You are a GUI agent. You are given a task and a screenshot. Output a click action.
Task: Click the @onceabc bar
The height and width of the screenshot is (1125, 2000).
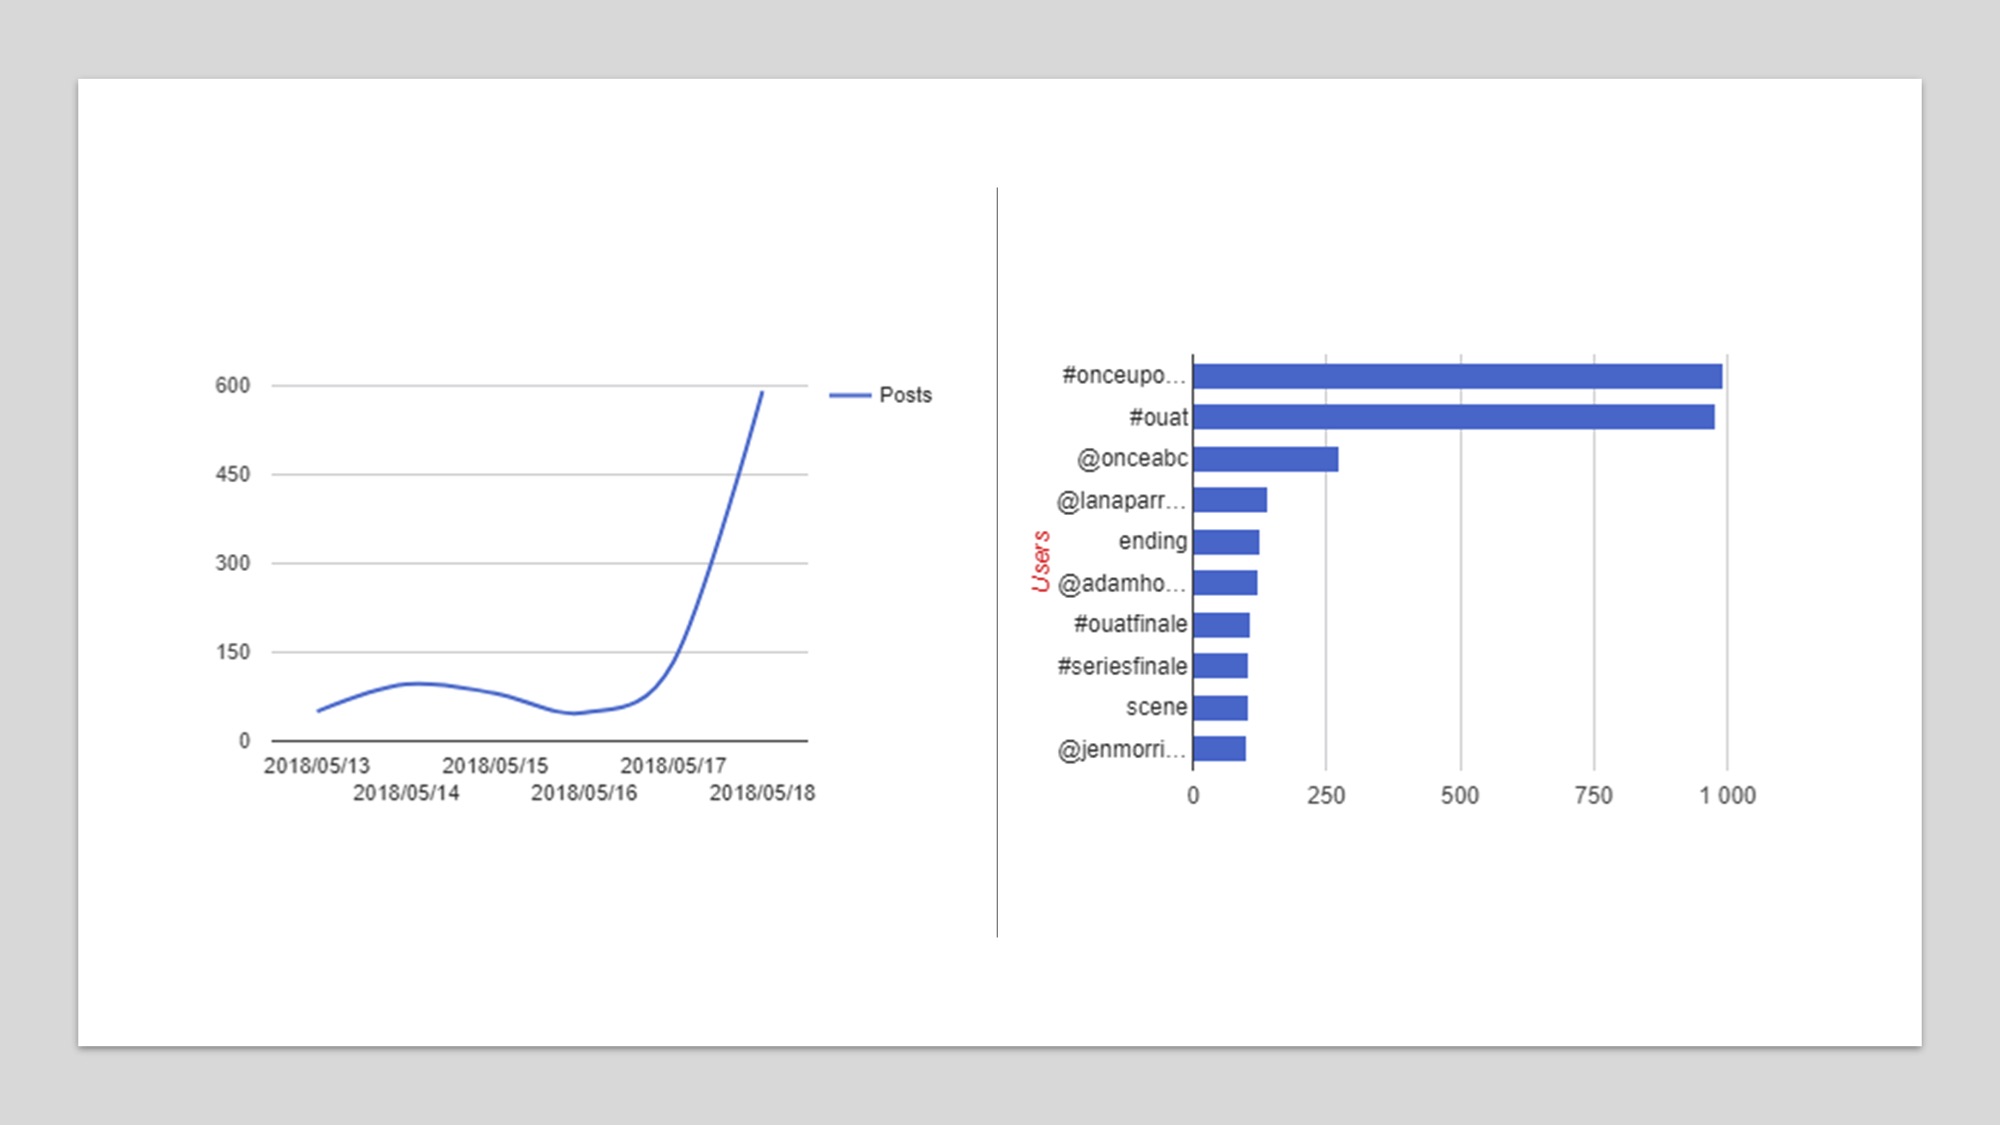point(1265,459)
